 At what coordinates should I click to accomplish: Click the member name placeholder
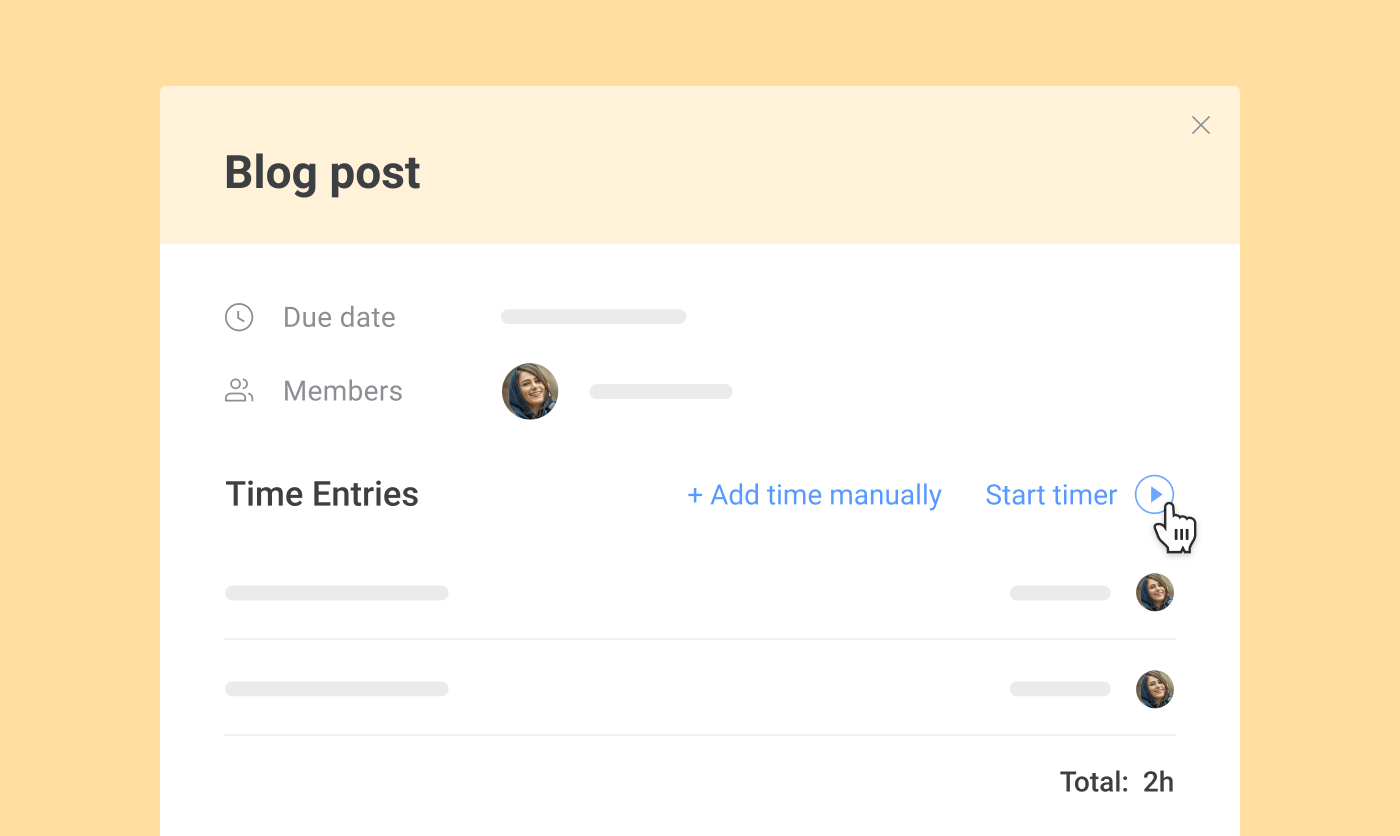pyautogui.click(x=661, y=391)
